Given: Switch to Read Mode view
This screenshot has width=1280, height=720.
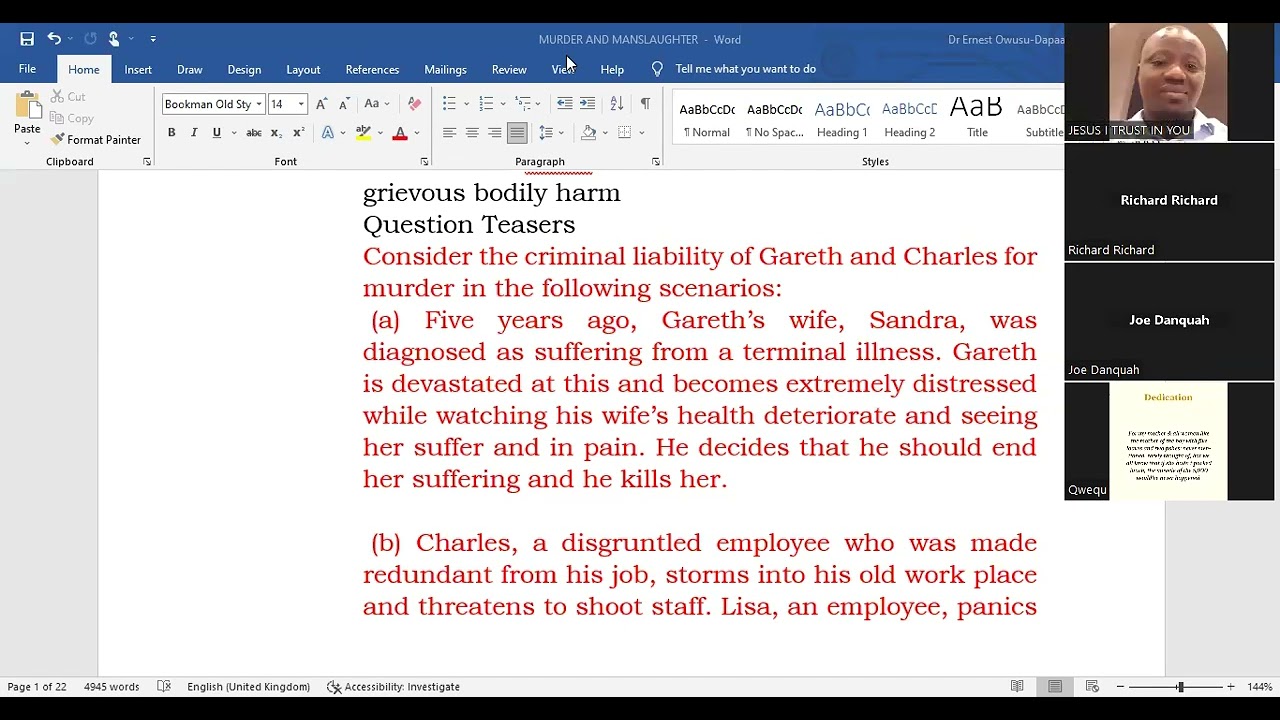Looking at the screenshot, I should coord(1017,687).
